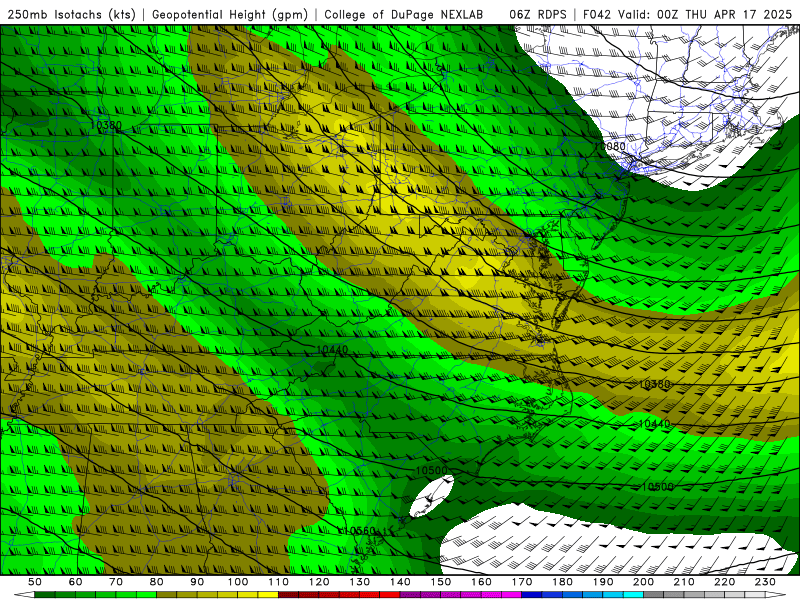
Task: Click the legend value 60
Action: pyautogui.click(x=76, y=582)
